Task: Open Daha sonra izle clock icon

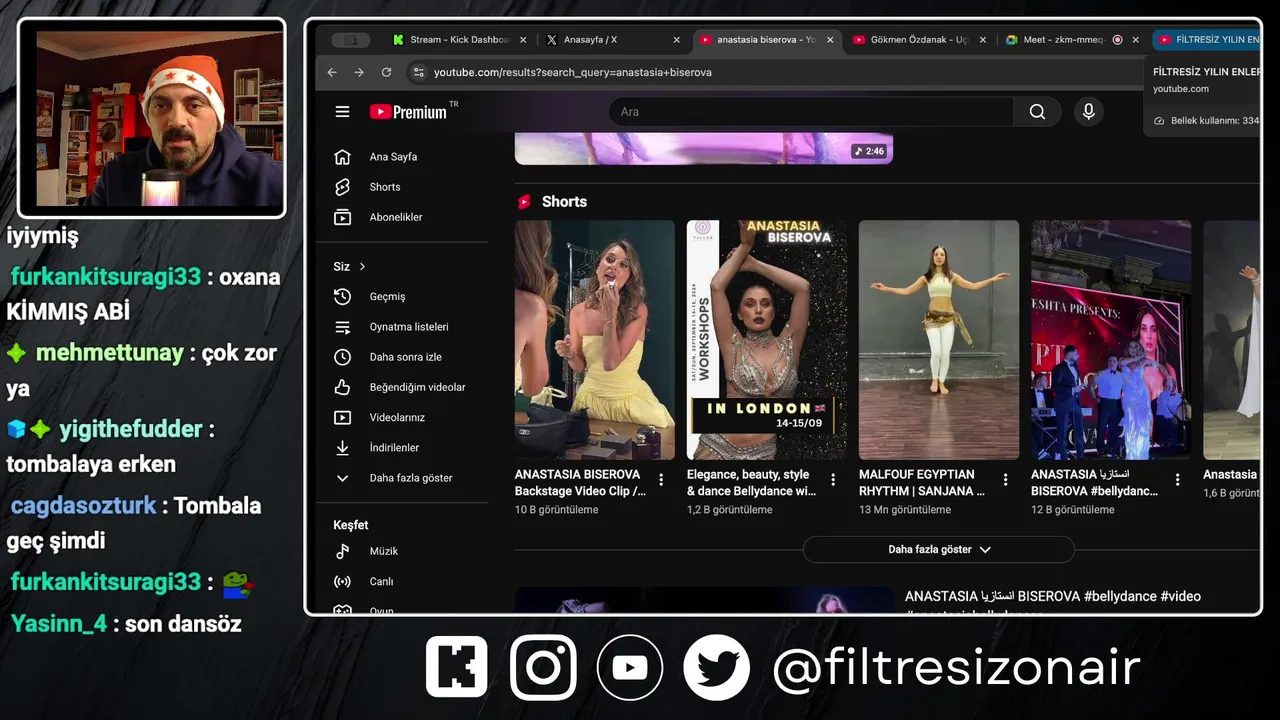Action: click(x=342, y=357)
